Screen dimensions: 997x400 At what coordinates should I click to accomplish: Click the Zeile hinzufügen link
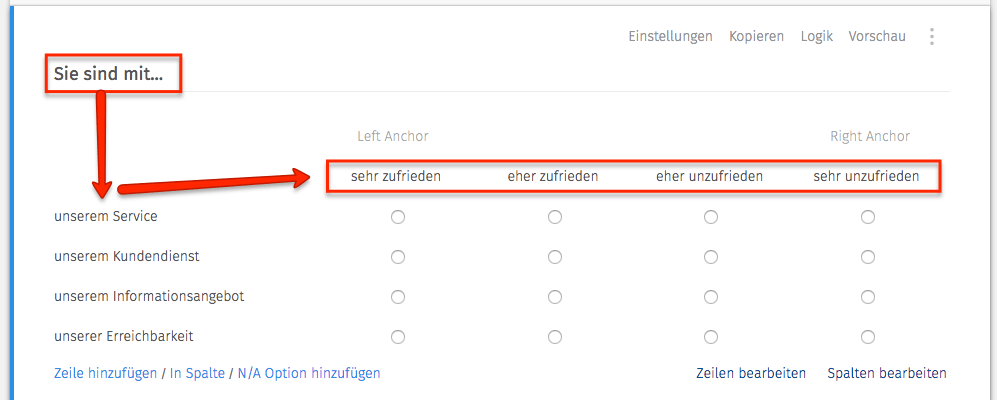(x=106, y=373)
